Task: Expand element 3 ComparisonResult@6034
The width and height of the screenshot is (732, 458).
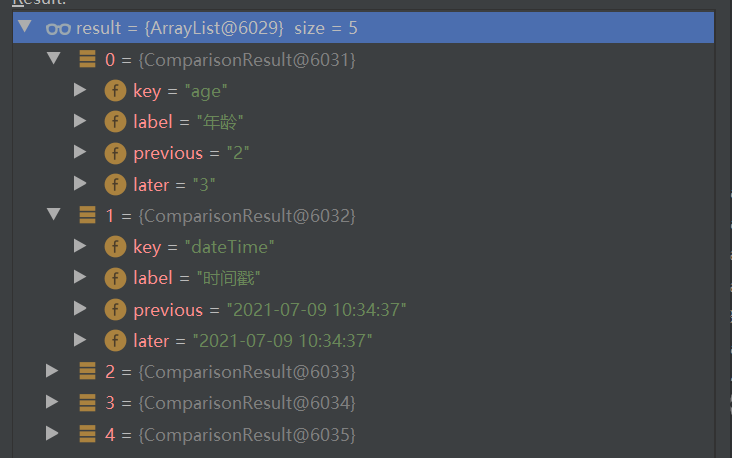Action: (52, 402)
